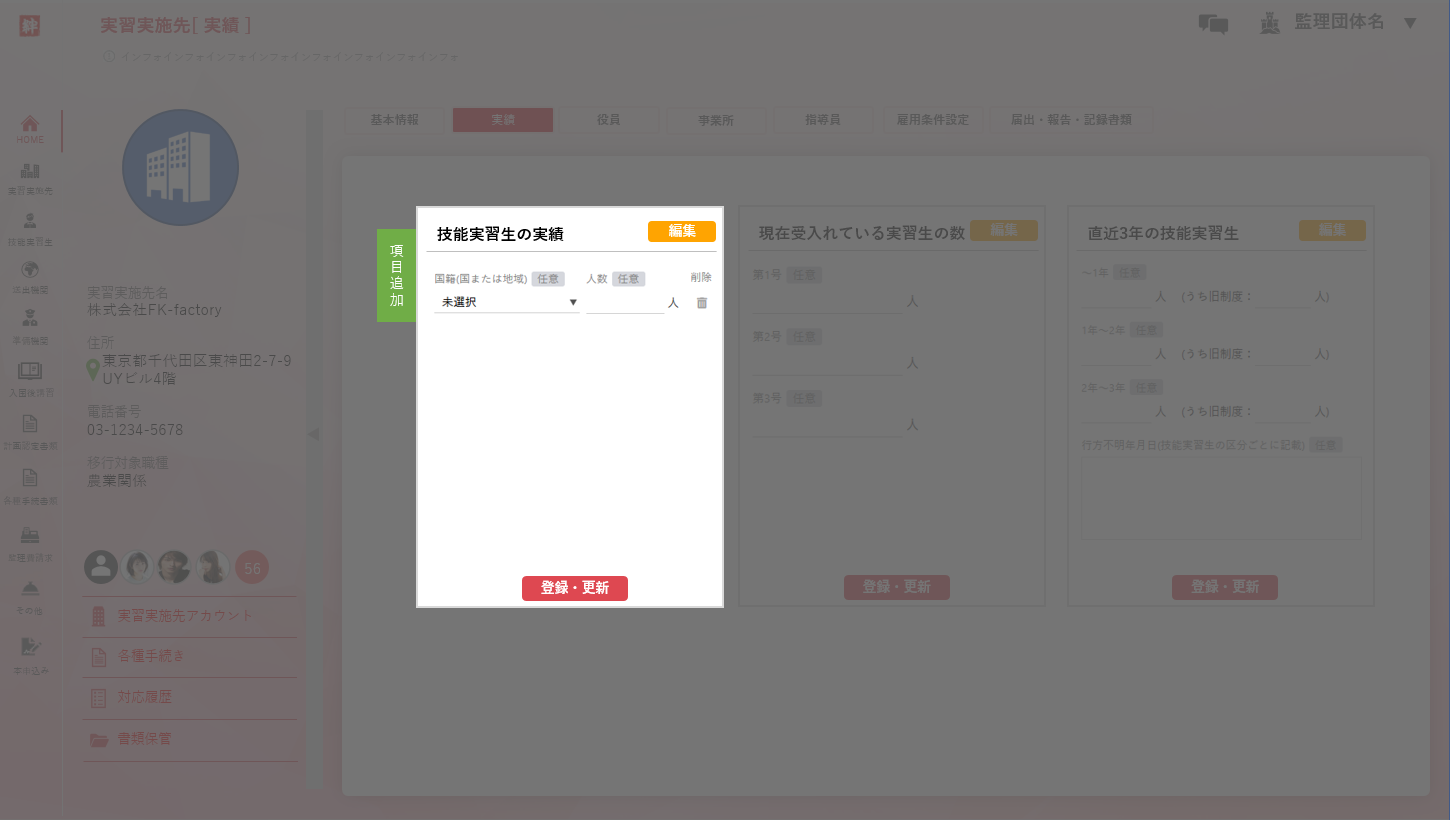Click the app logo at top left
This screenshot has width=1450, height=820.
[30, 26]
